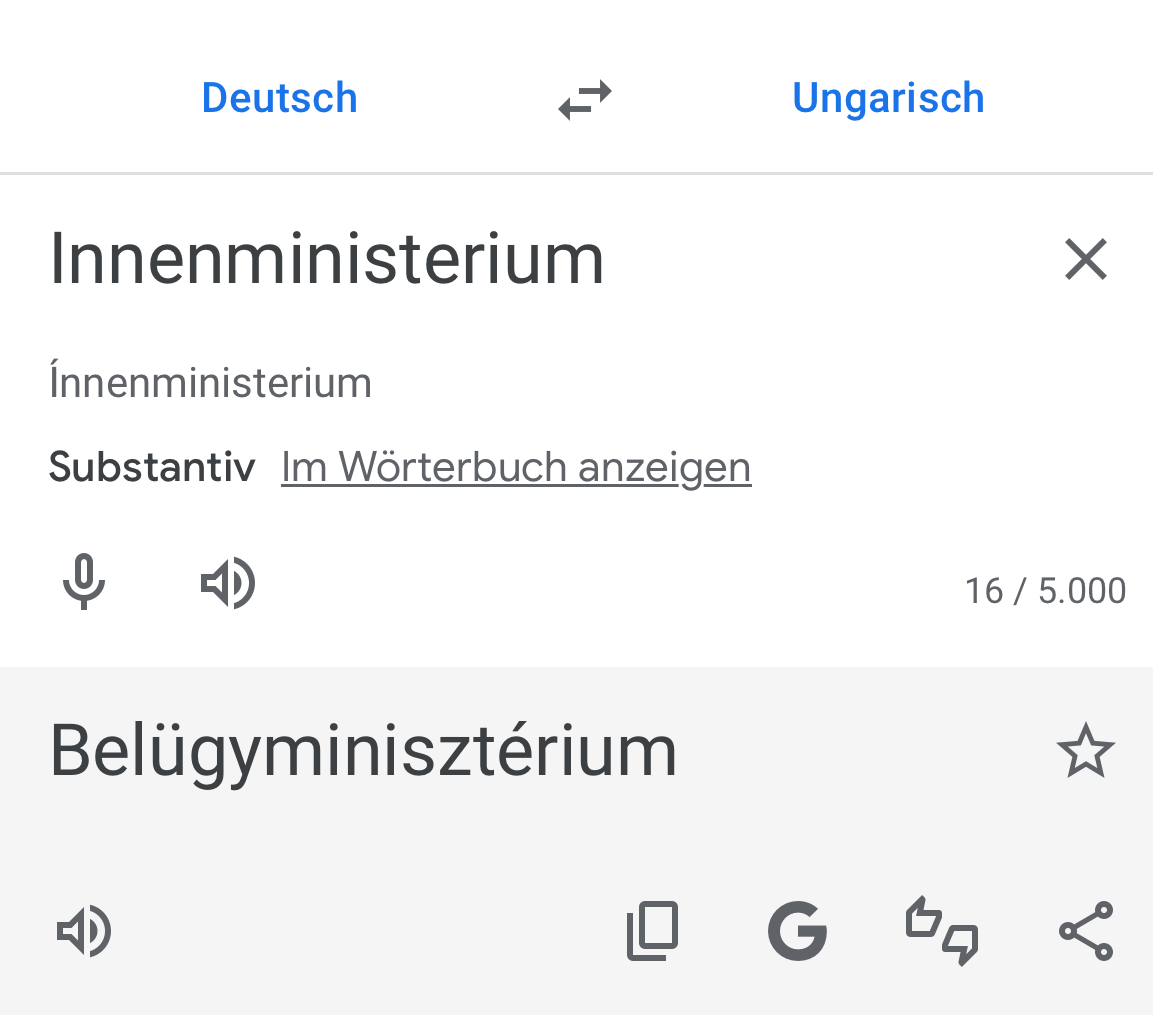Screen dimensions: 1153x1029
Task: Rate the translation with thumbs icon
Action: tap(942, 931)
